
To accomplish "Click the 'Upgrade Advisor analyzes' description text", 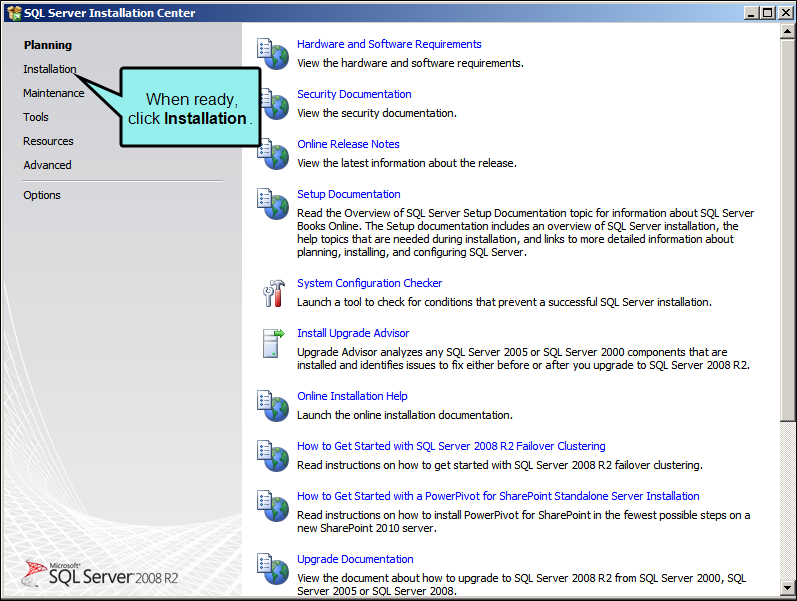I will tap(524, 358).
